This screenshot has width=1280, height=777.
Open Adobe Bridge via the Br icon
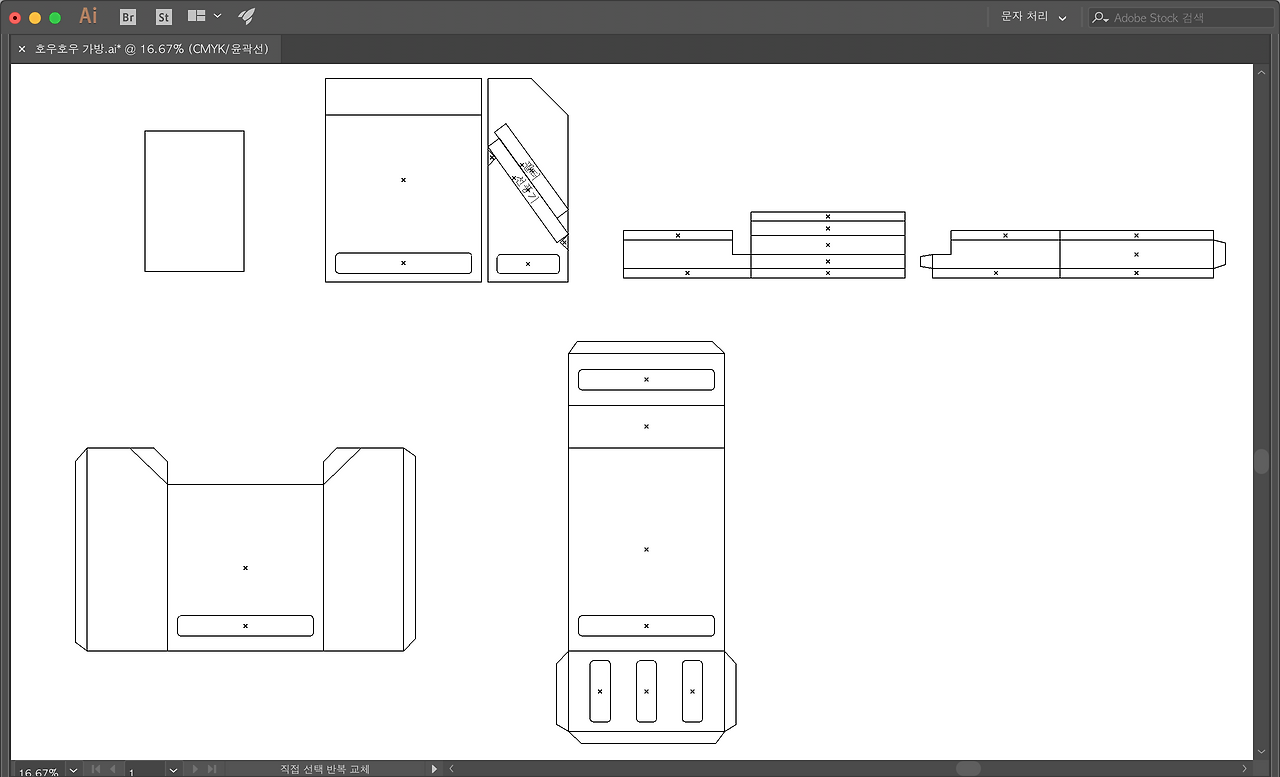(x=128, y=17)
